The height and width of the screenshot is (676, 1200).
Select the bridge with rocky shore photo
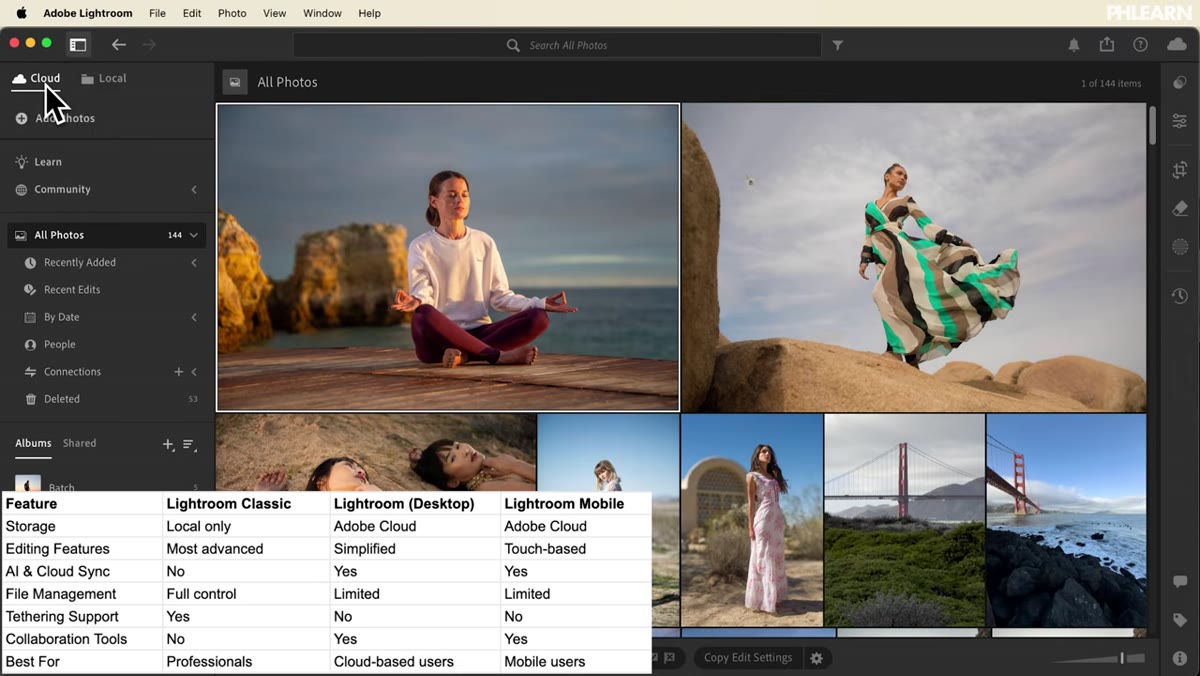pyautogui.click(x=1066, y=520)
